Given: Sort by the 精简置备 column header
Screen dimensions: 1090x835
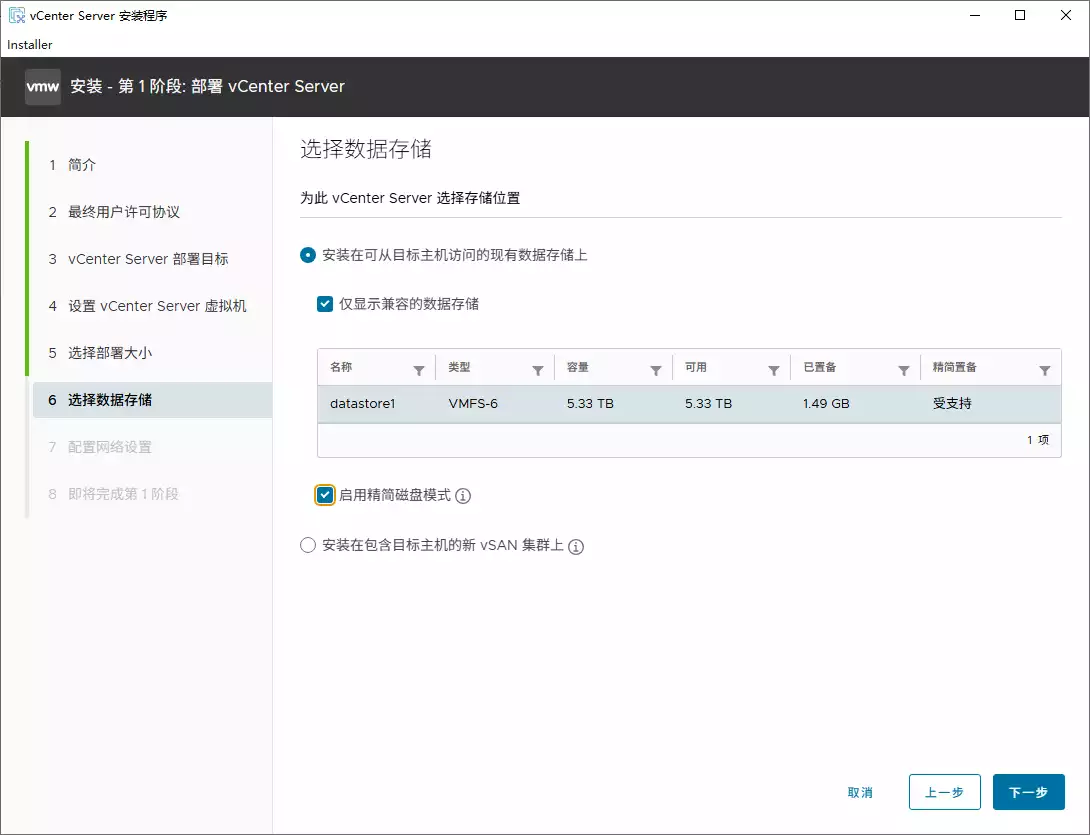Looking at the screenshot, I should tap(954, 367).
